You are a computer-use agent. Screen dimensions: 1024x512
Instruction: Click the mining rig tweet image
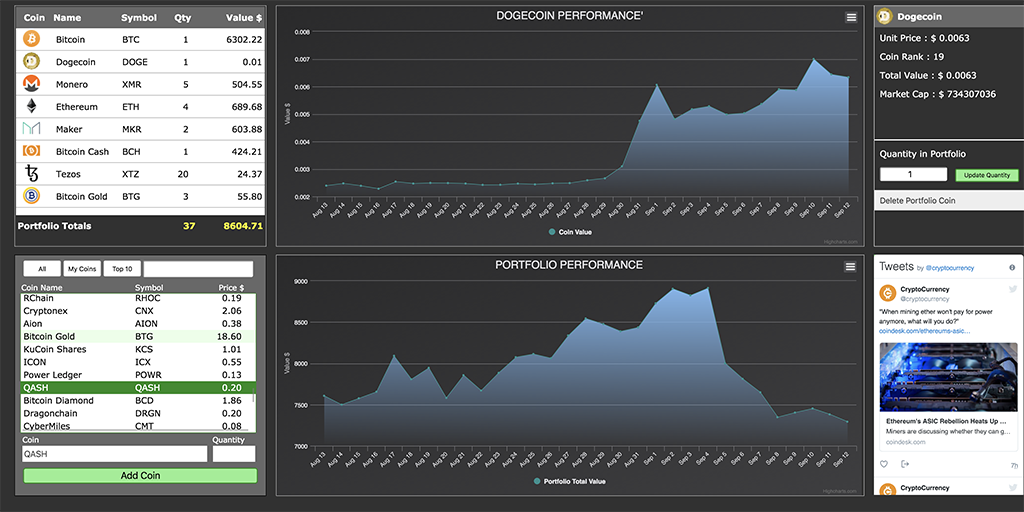pos(949,377)
